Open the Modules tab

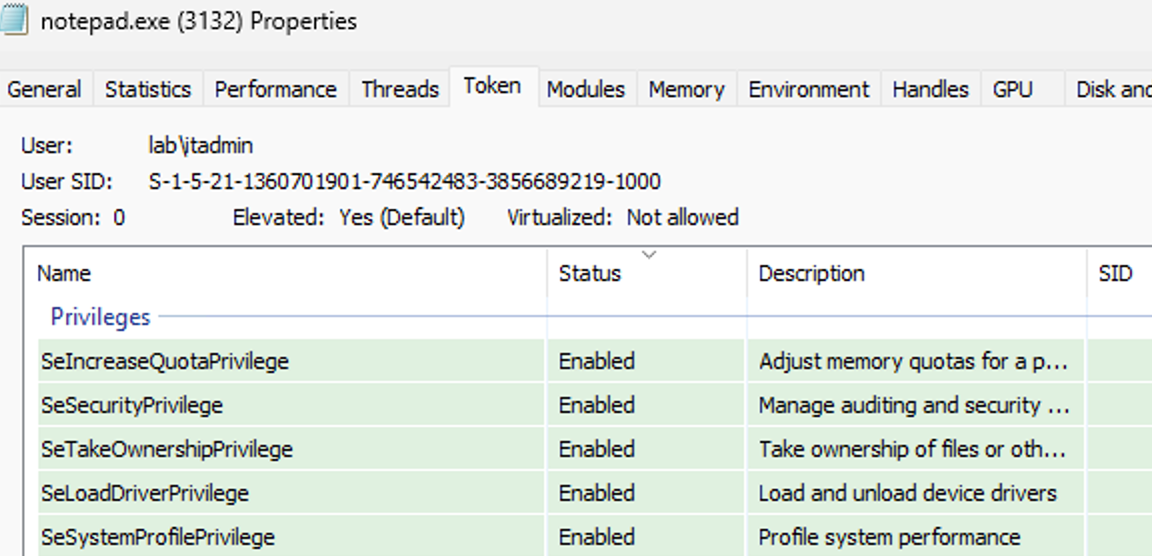point(586,90)
